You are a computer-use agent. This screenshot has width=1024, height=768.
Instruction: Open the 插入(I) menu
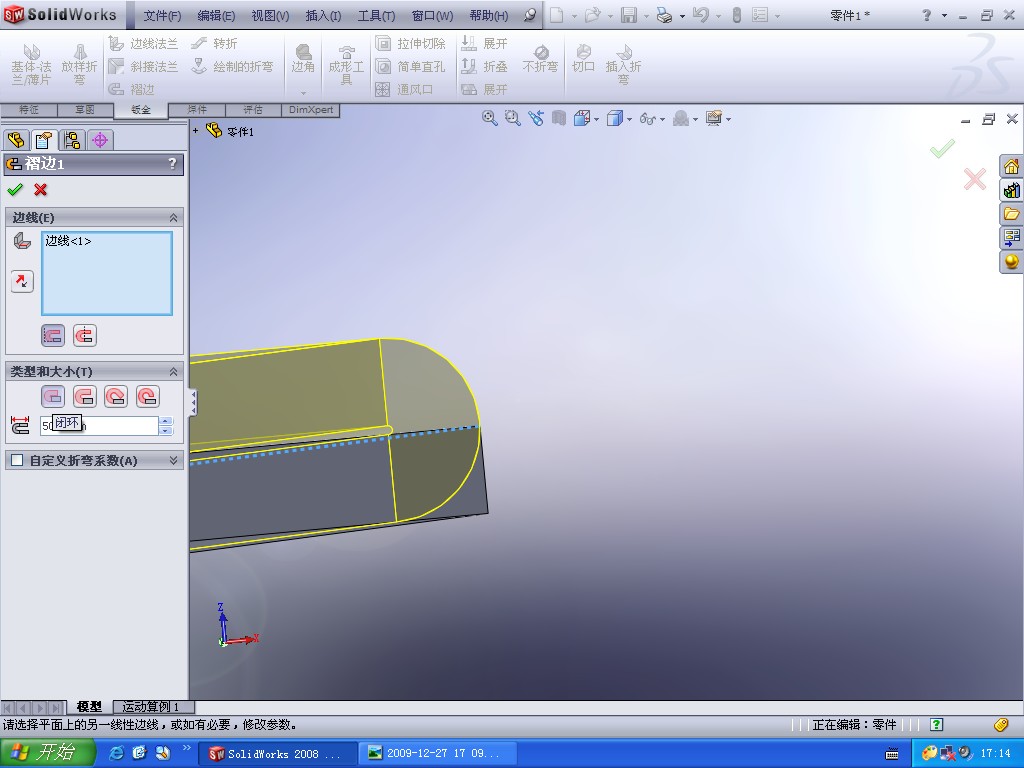323,16
